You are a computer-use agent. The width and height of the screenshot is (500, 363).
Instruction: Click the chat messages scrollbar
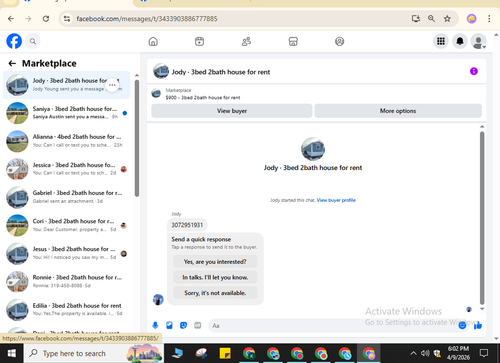click(482, 217)
